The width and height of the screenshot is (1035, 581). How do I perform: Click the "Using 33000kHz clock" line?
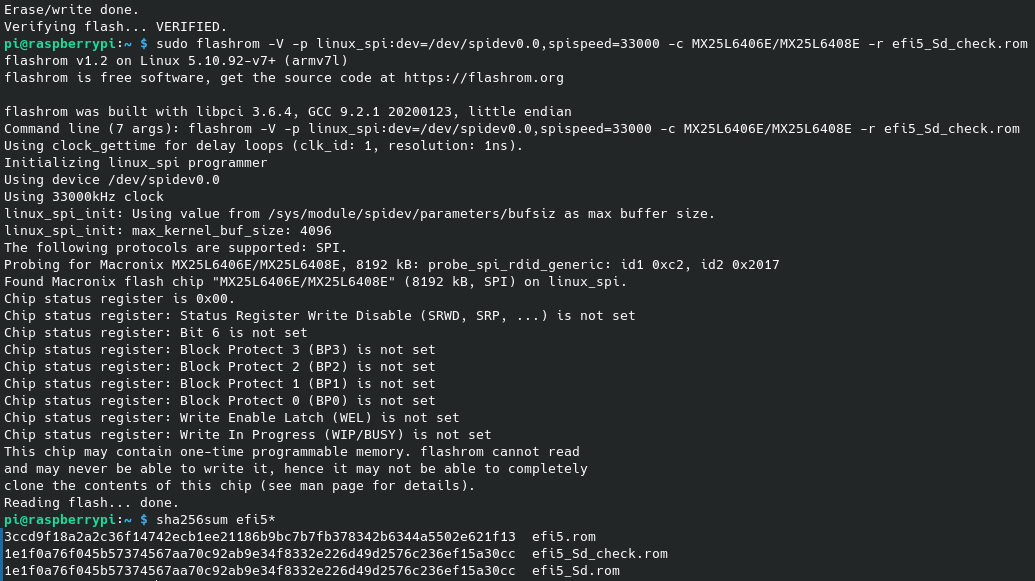tap(84, 197)
